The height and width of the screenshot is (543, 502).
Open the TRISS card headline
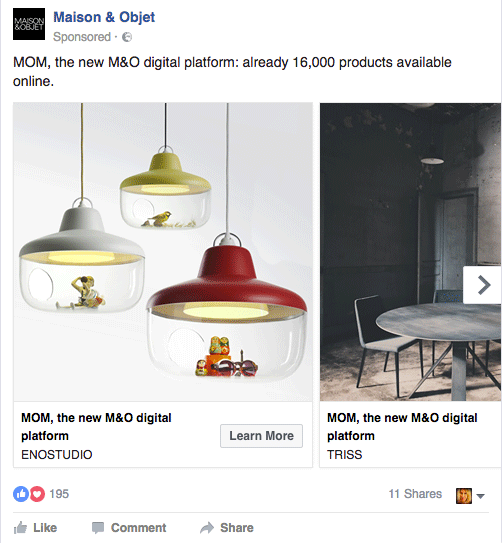pyautogui.click(x=402, y=427)
